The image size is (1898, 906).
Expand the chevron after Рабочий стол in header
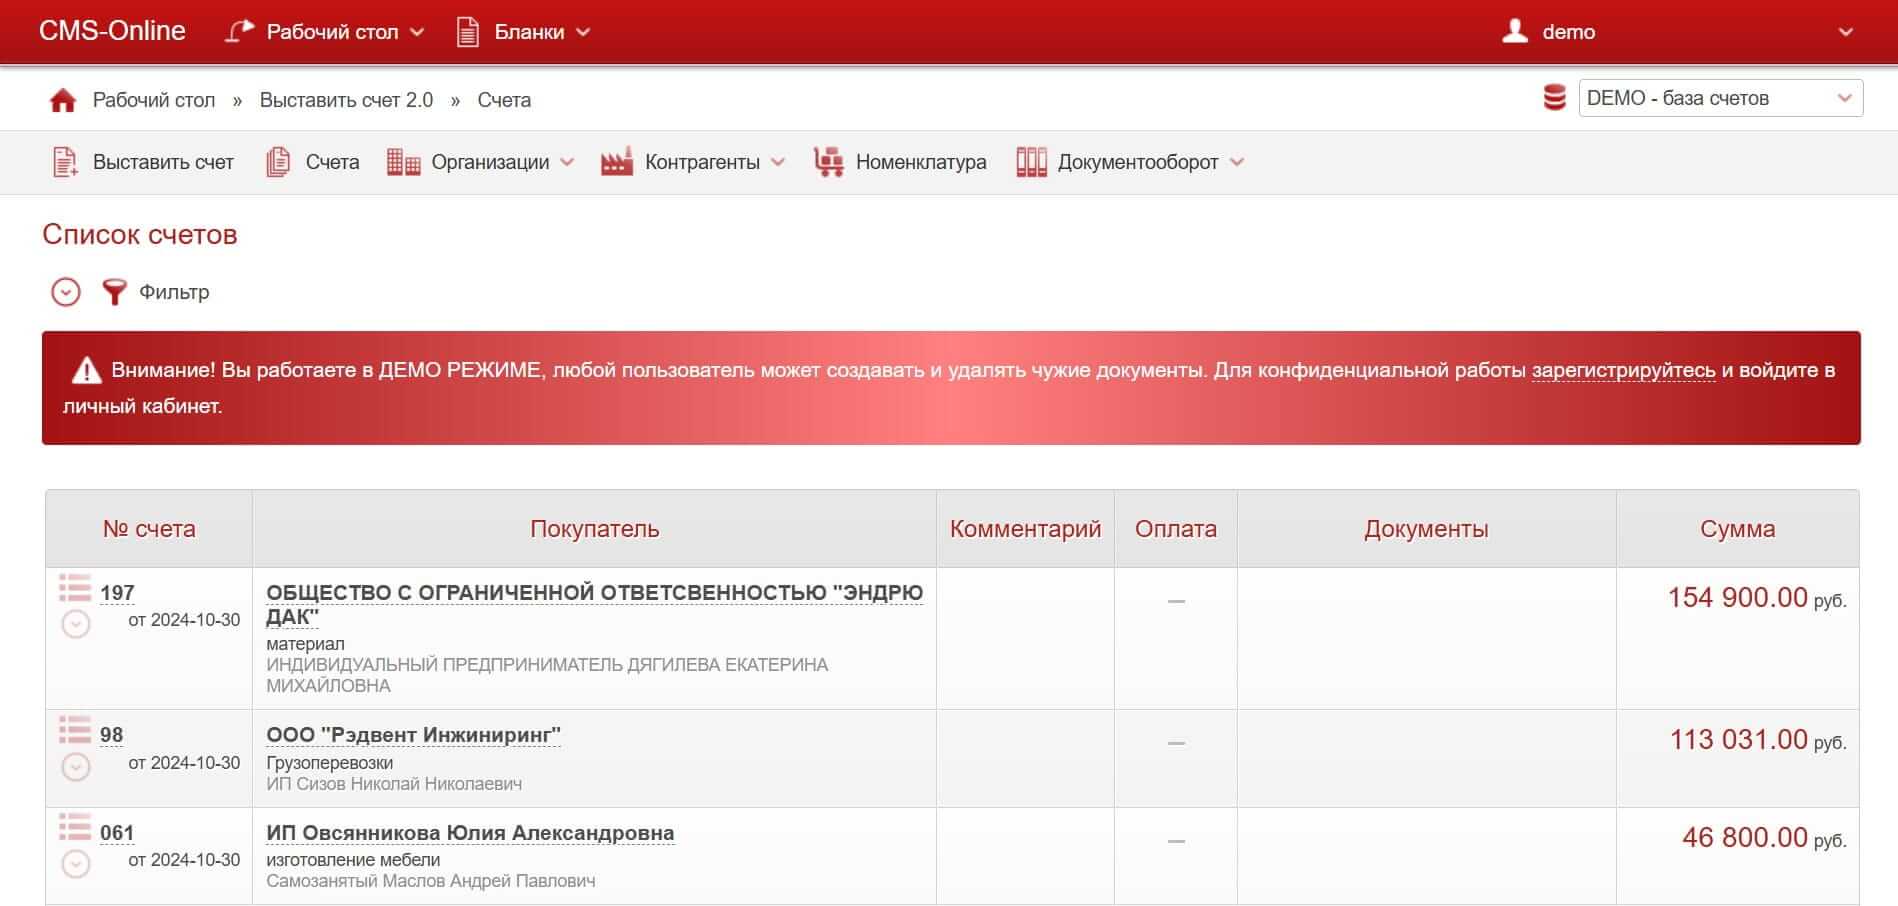coord(417,32)
